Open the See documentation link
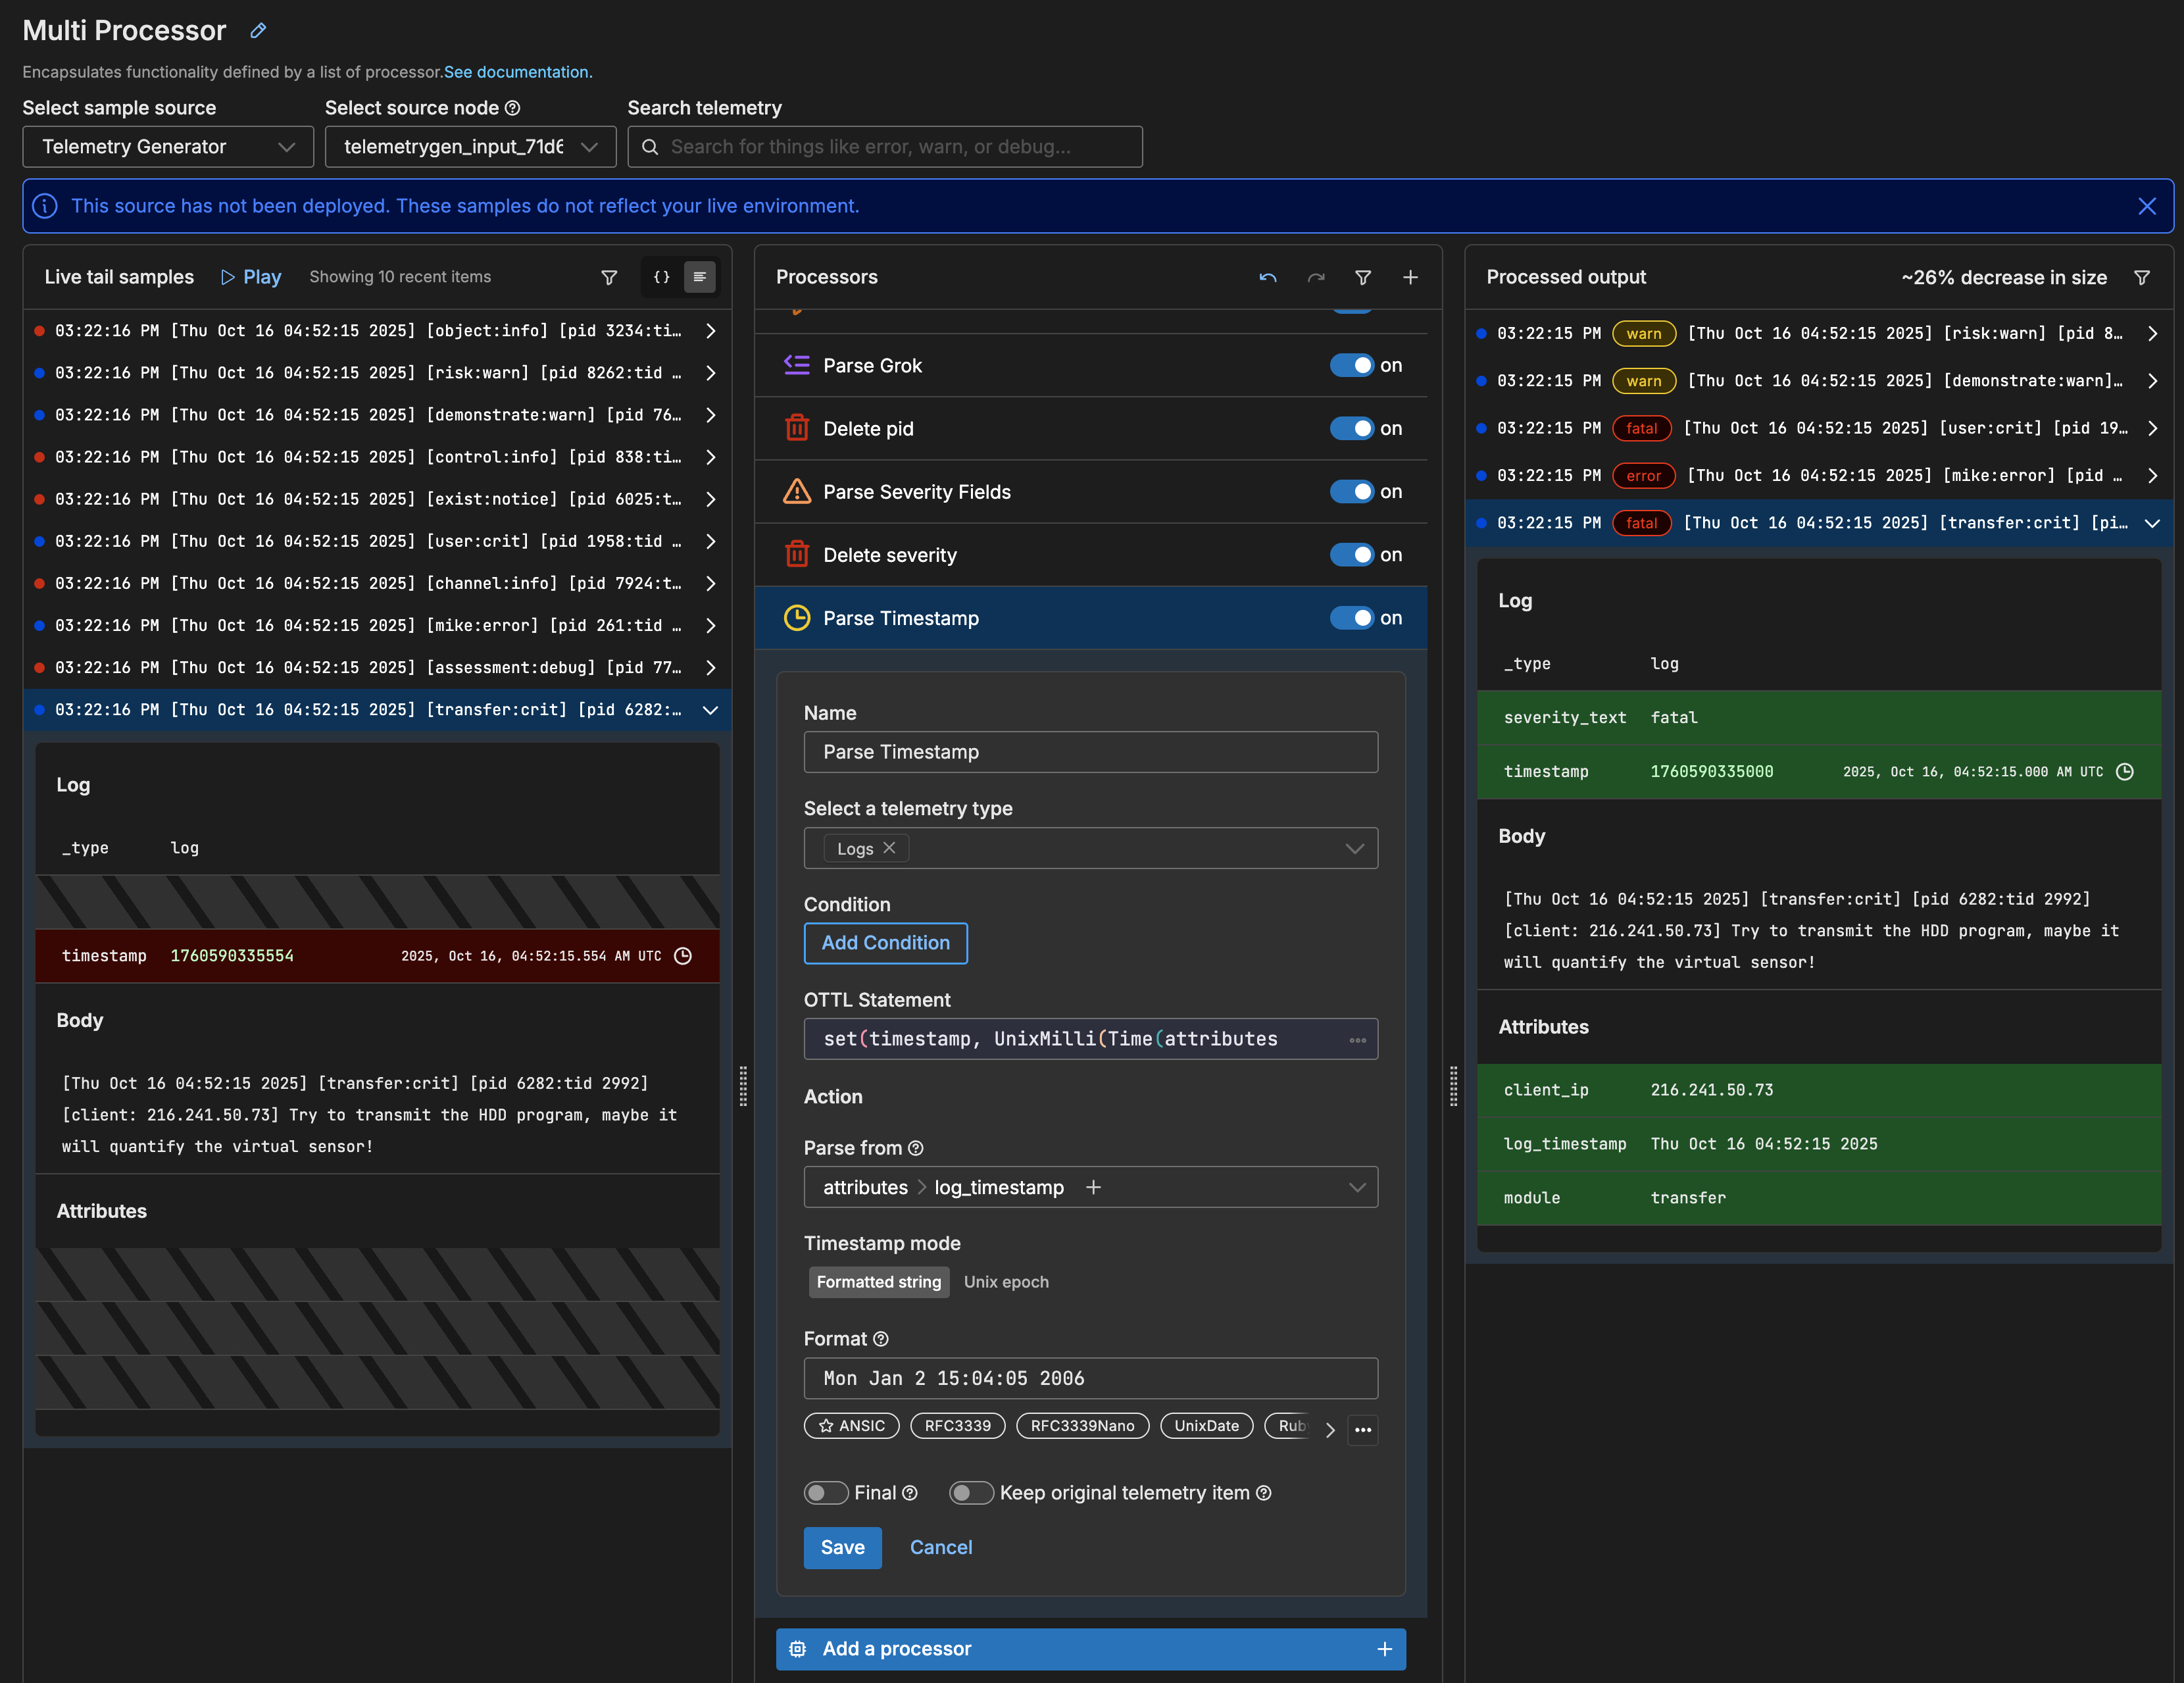The width and height of the screenshot is (2184, 1683). click(x=518, y=72)
